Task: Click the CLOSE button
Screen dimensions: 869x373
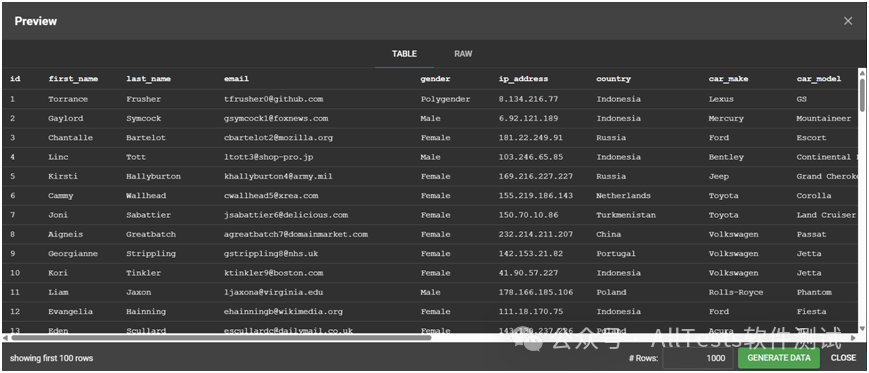Action: 843,358
